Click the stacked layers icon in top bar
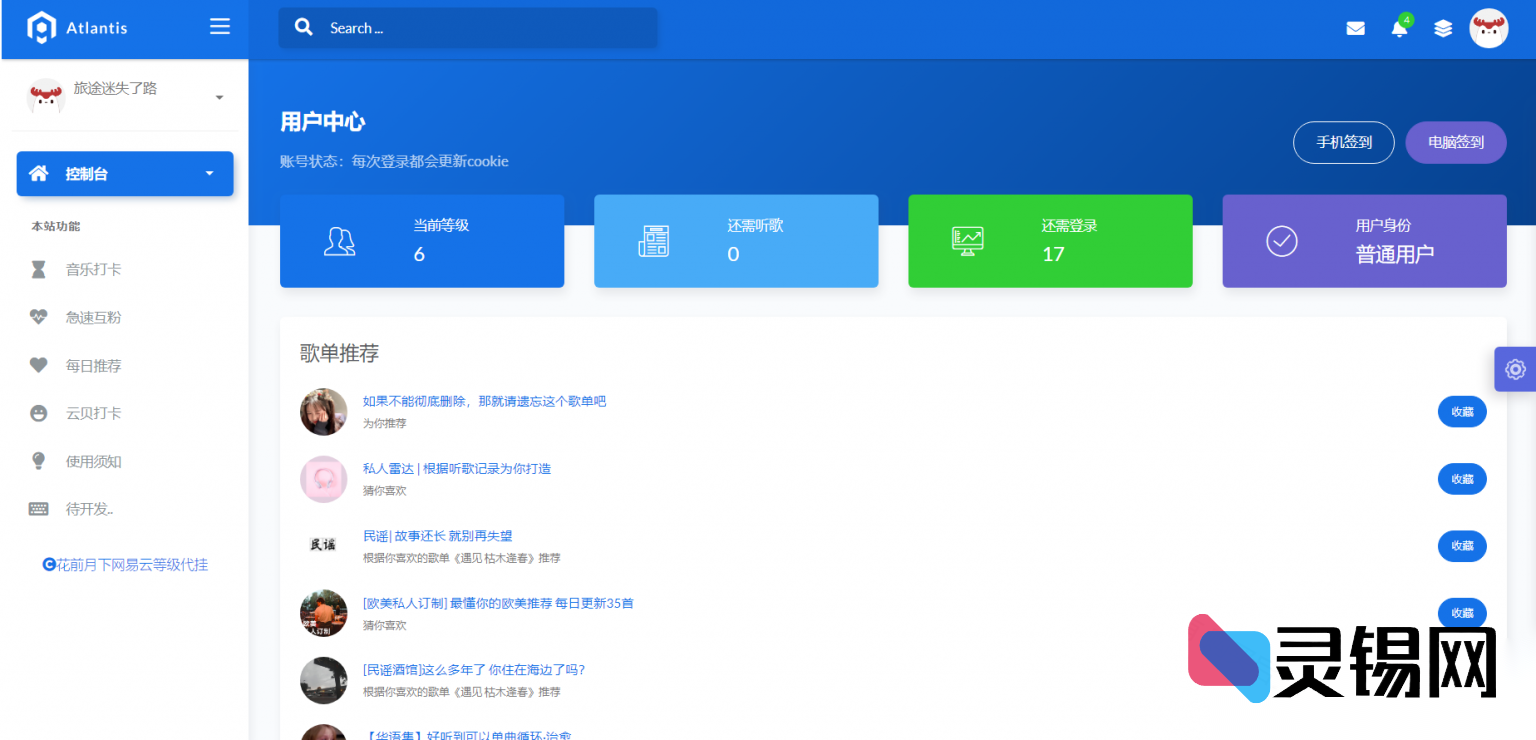Screen dimensions: 1536x740 (1443, 28)
